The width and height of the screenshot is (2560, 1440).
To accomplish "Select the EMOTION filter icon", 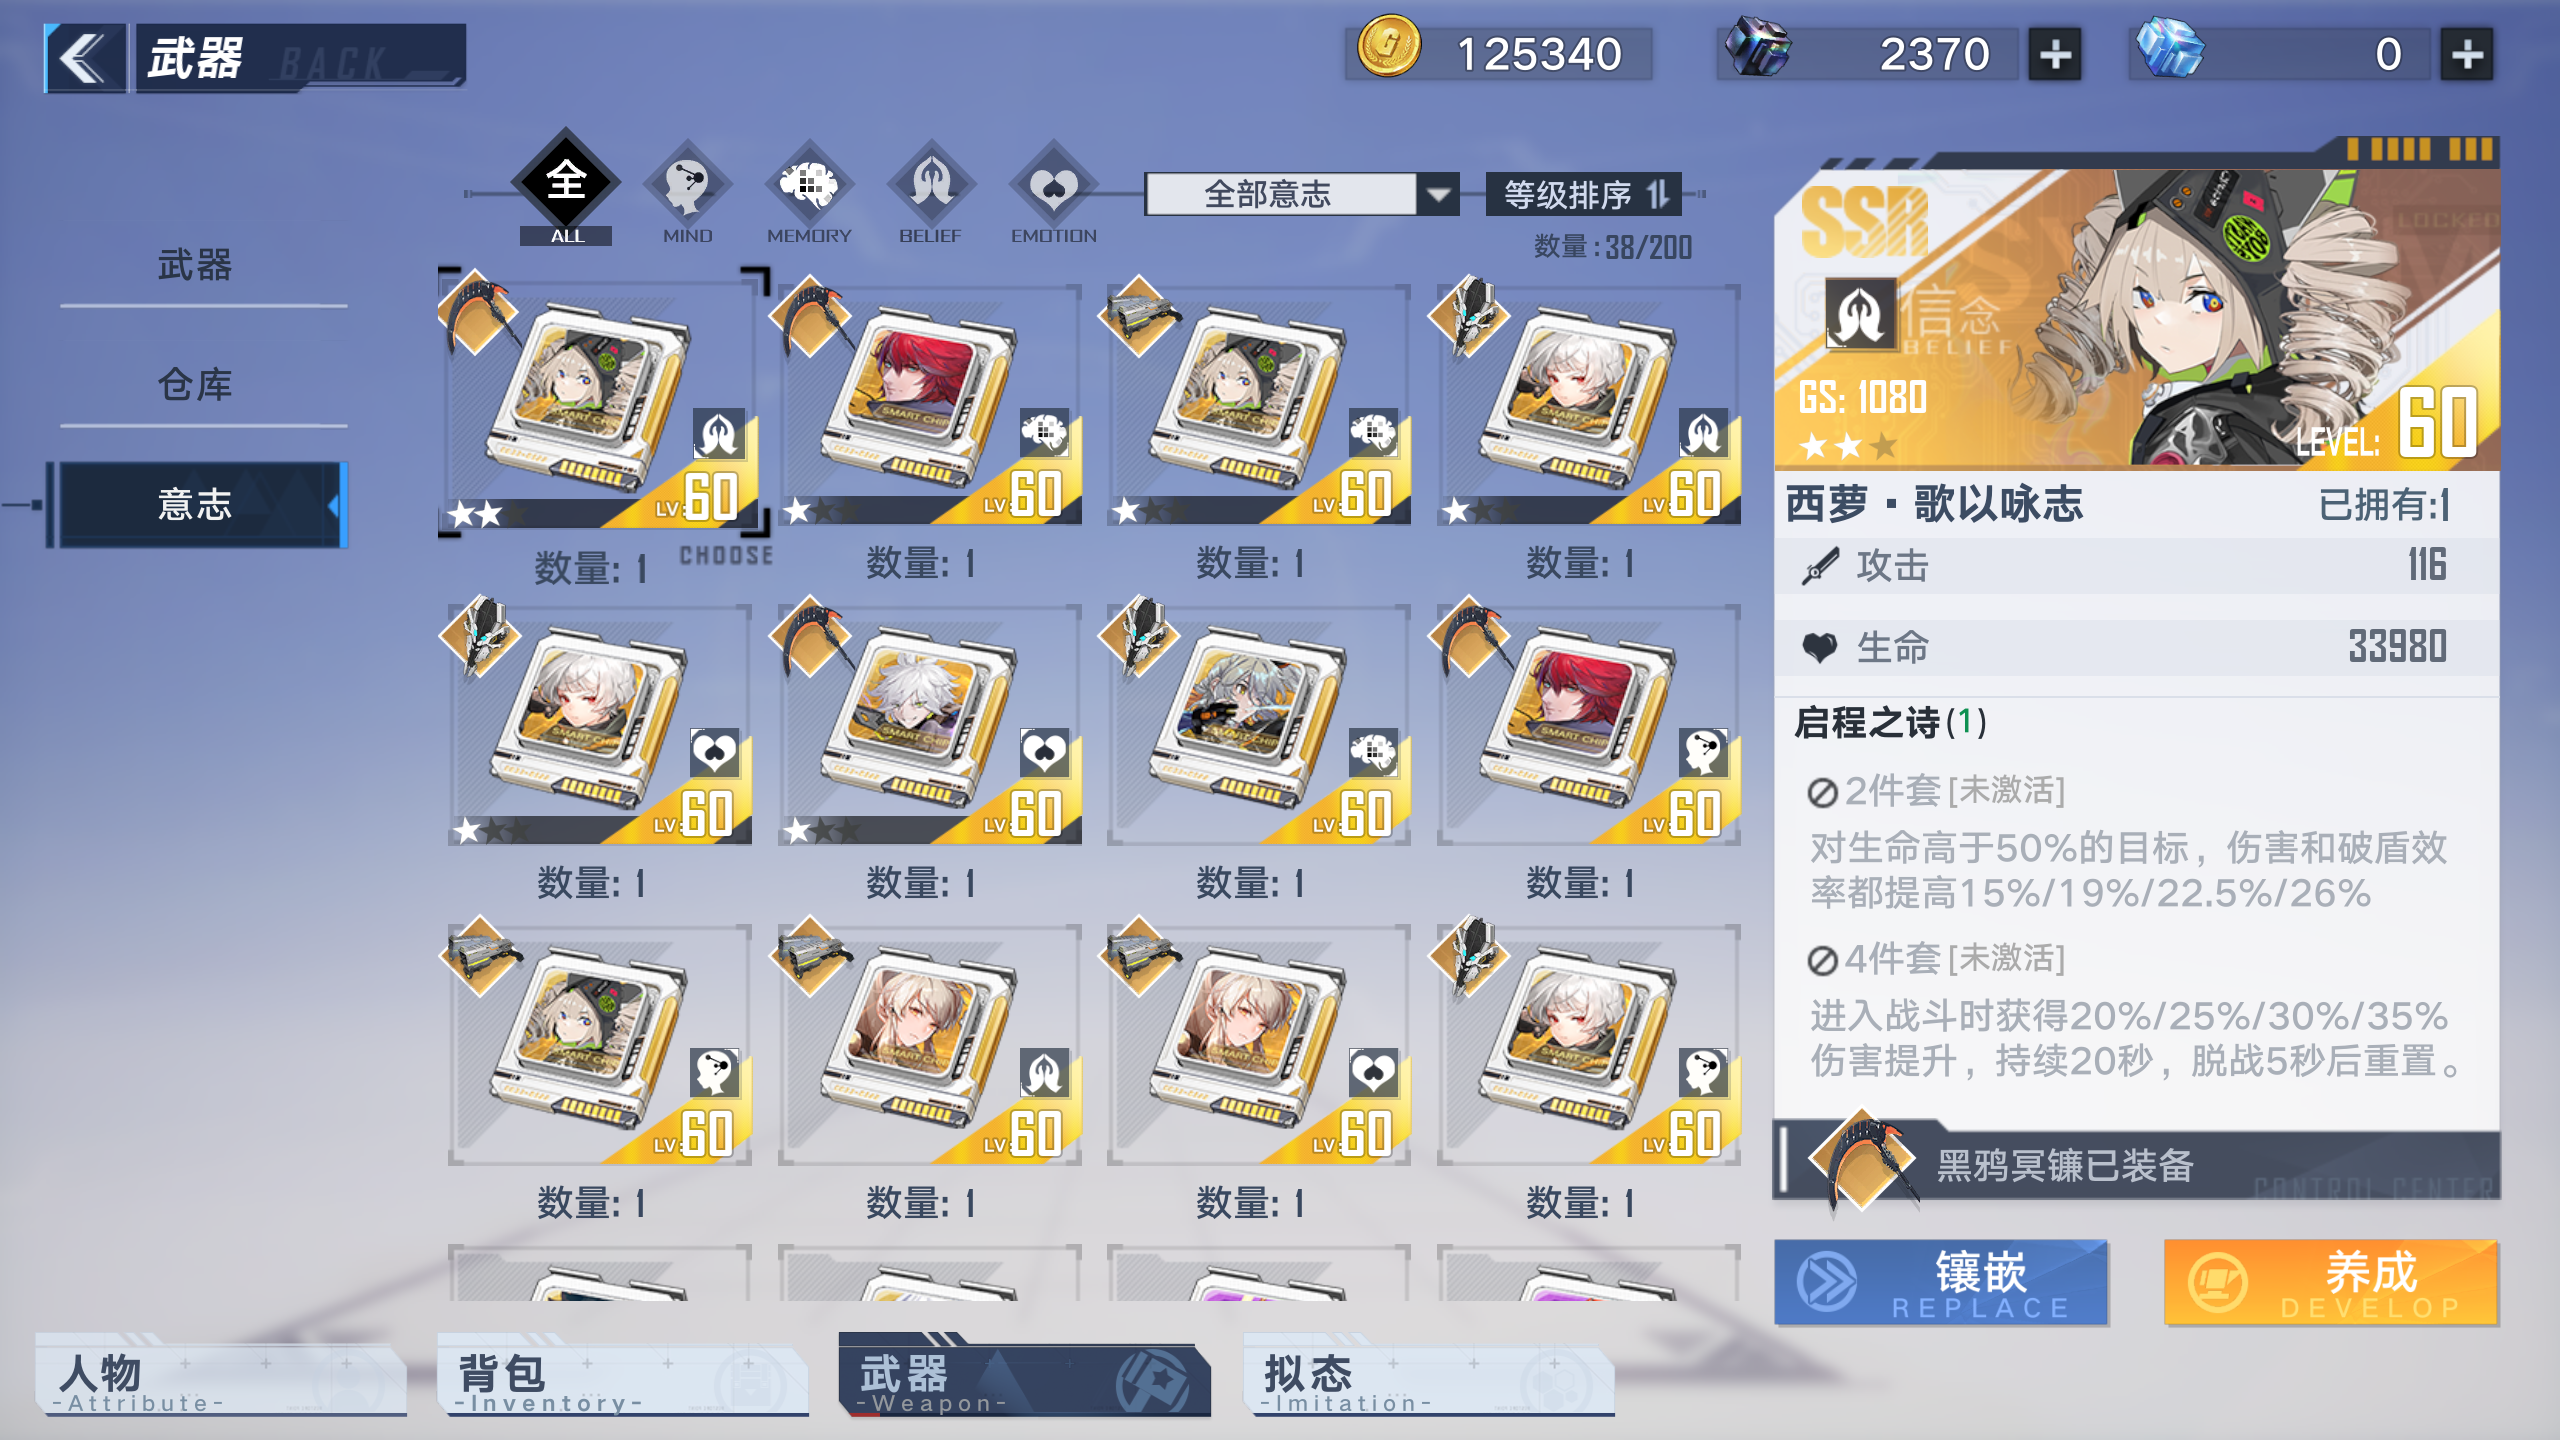I will pos(1053,185).
